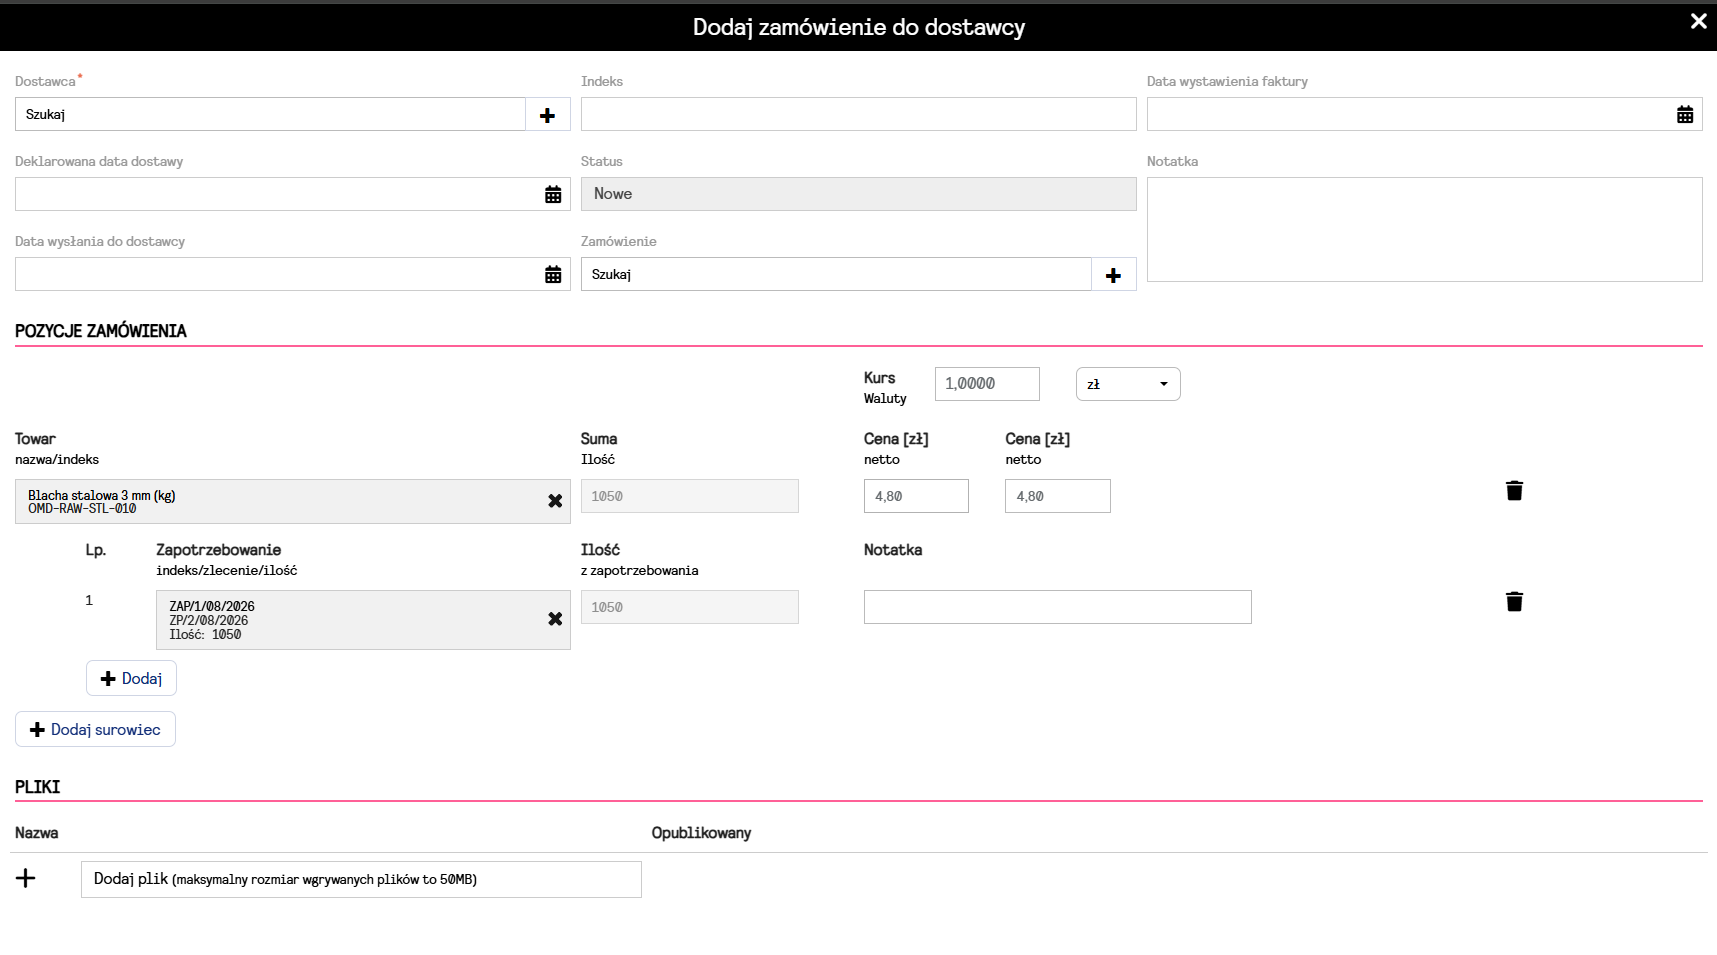Focus the Notatka text area at top
The height and width of the screenshot is (955, 1717).
[x=1424, y=230]
